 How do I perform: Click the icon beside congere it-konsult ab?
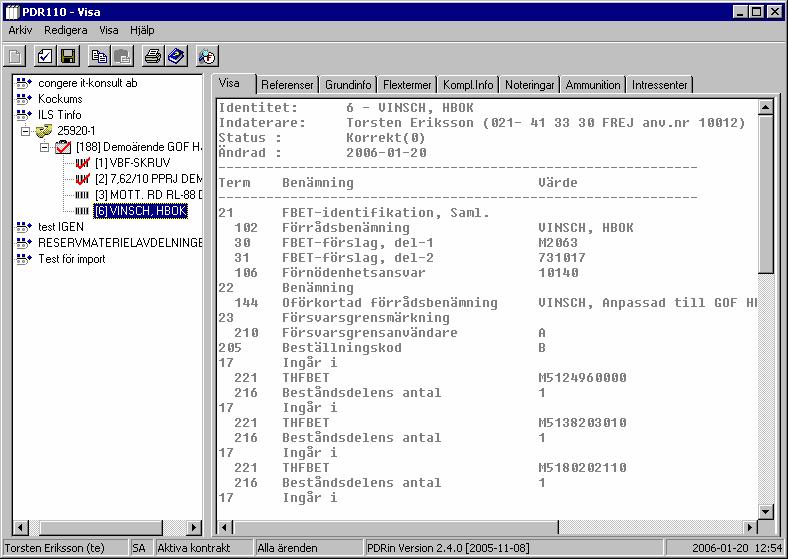[x=24, y=83]
